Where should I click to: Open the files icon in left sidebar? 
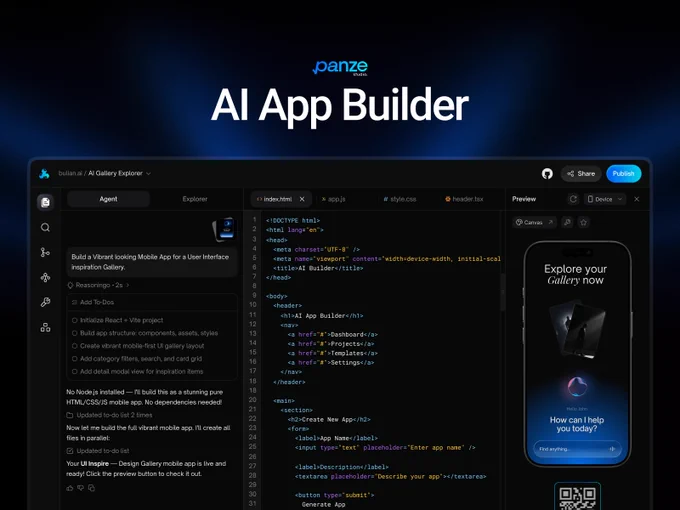pos(45,202)
